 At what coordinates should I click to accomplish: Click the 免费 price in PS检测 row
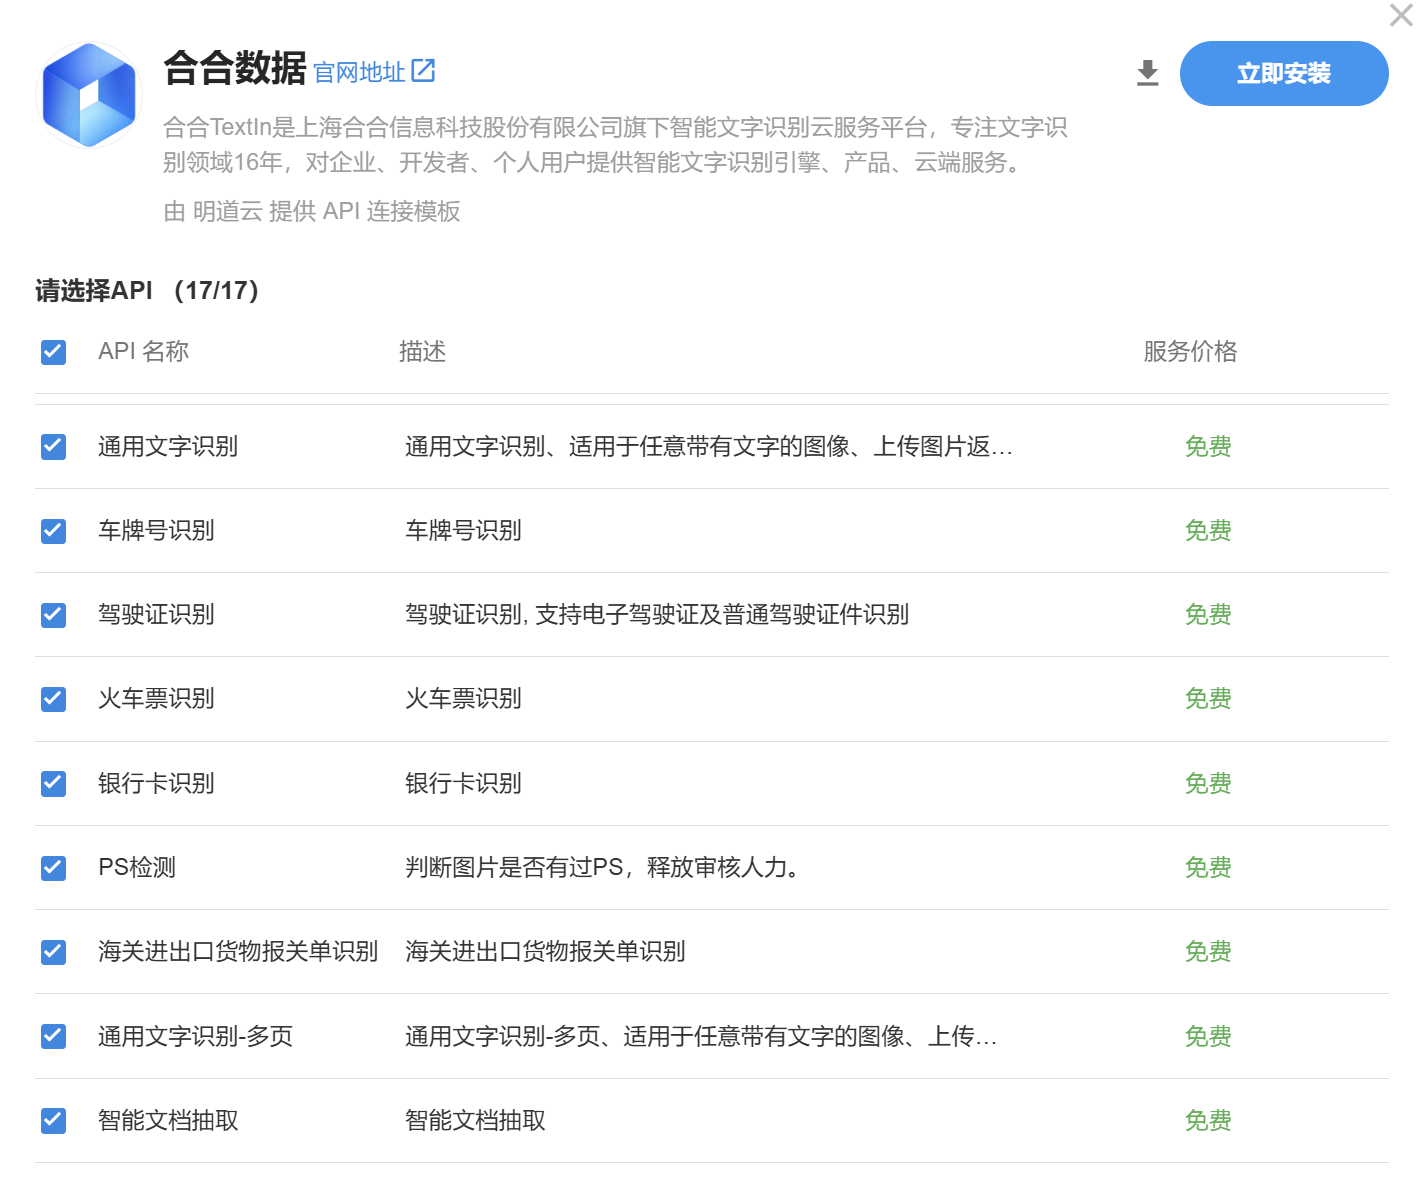click(x=1208, y=867)
